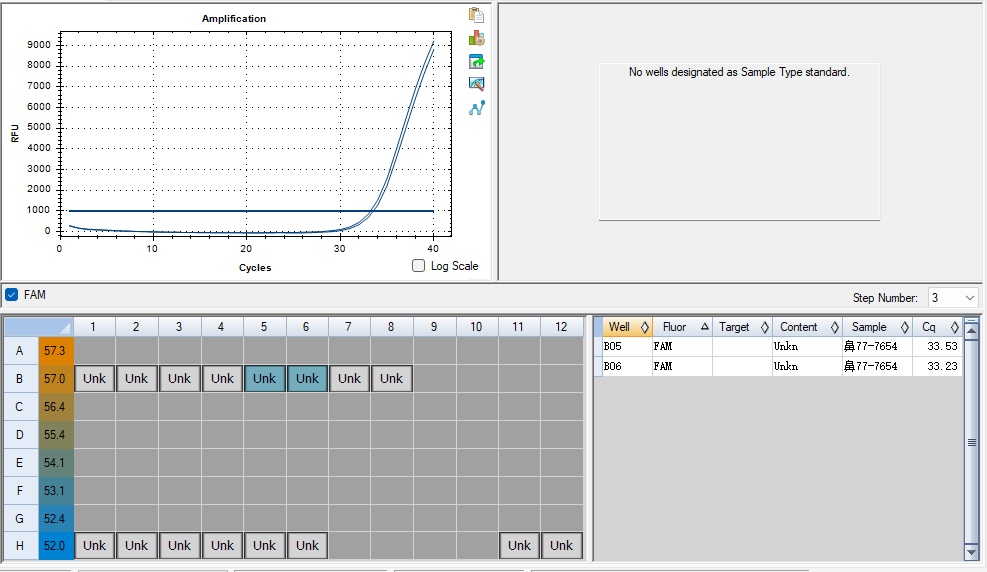Sort by the Target column header

pyautogui.click(x=742, y=327)
